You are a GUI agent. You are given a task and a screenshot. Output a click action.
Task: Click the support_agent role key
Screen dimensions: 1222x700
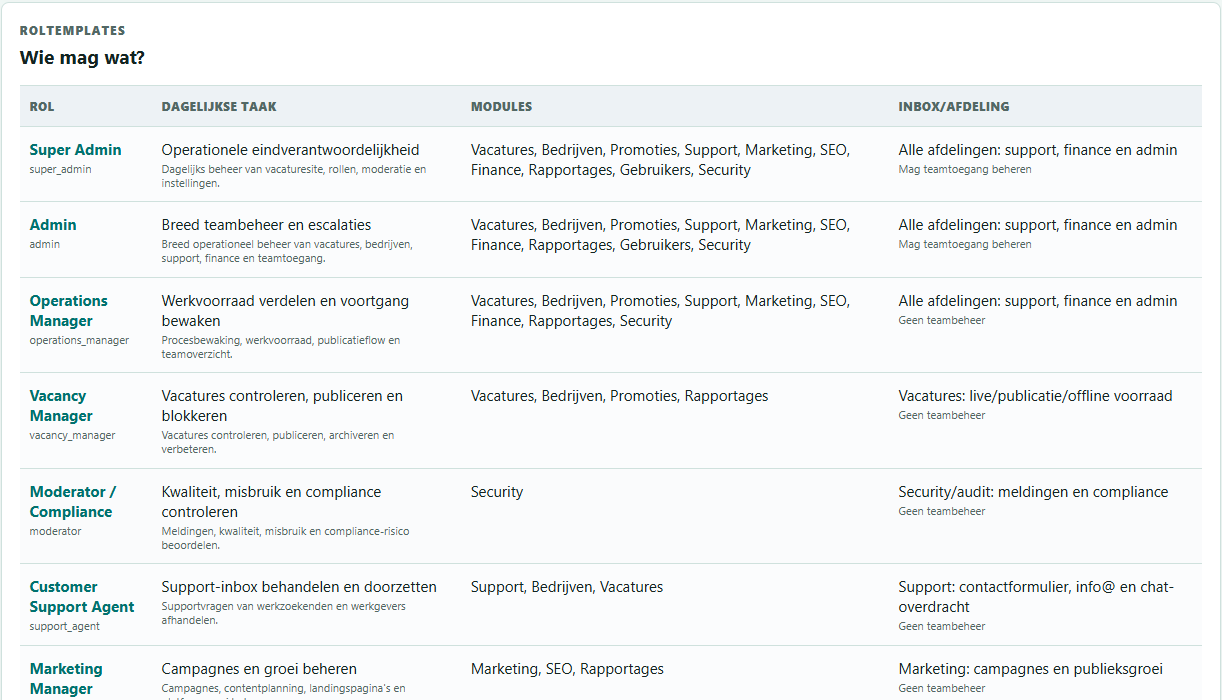pos(65,626)
